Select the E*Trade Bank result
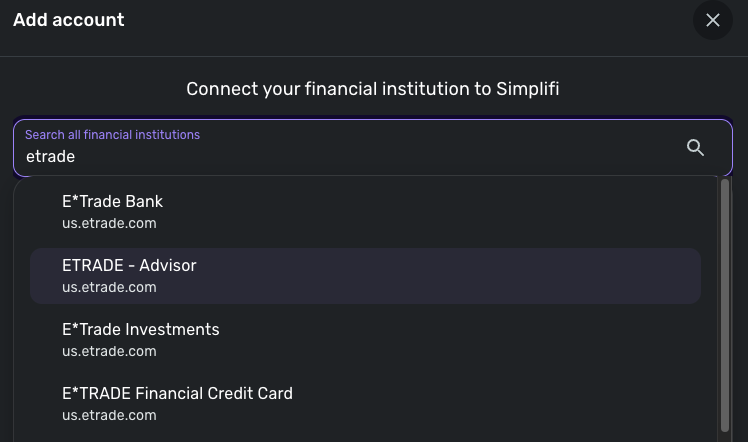The image size is (748, 442). pyautogui.click(x=112, y=202)
